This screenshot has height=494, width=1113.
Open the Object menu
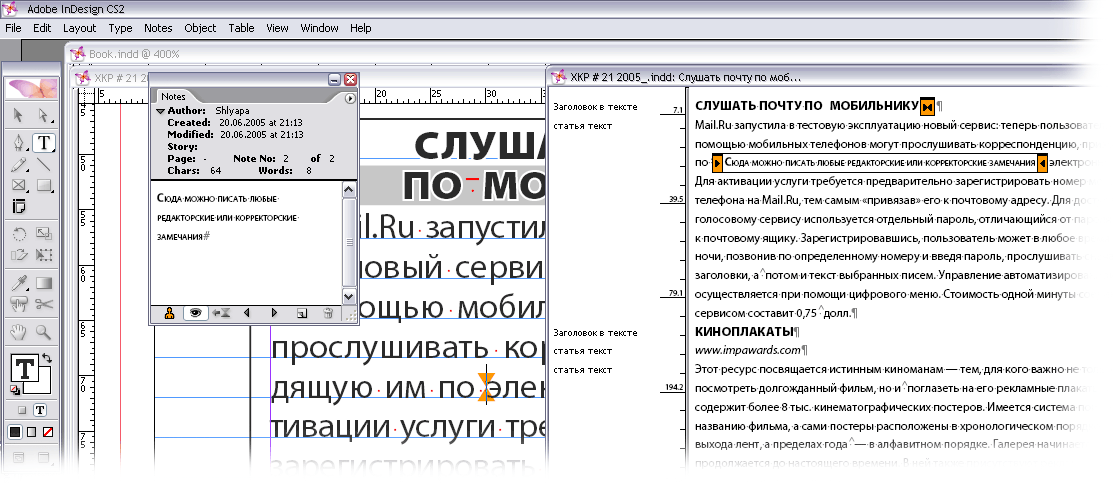pos(200,28)
